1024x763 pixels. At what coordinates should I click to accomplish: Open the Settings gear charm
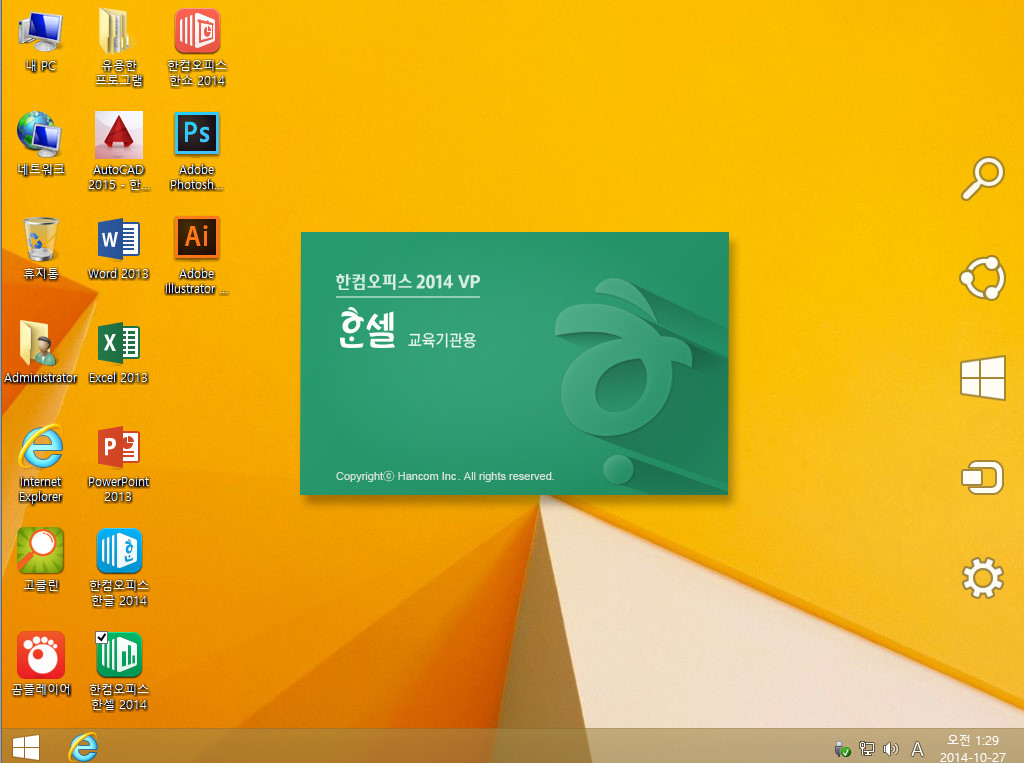coord(982,577)
